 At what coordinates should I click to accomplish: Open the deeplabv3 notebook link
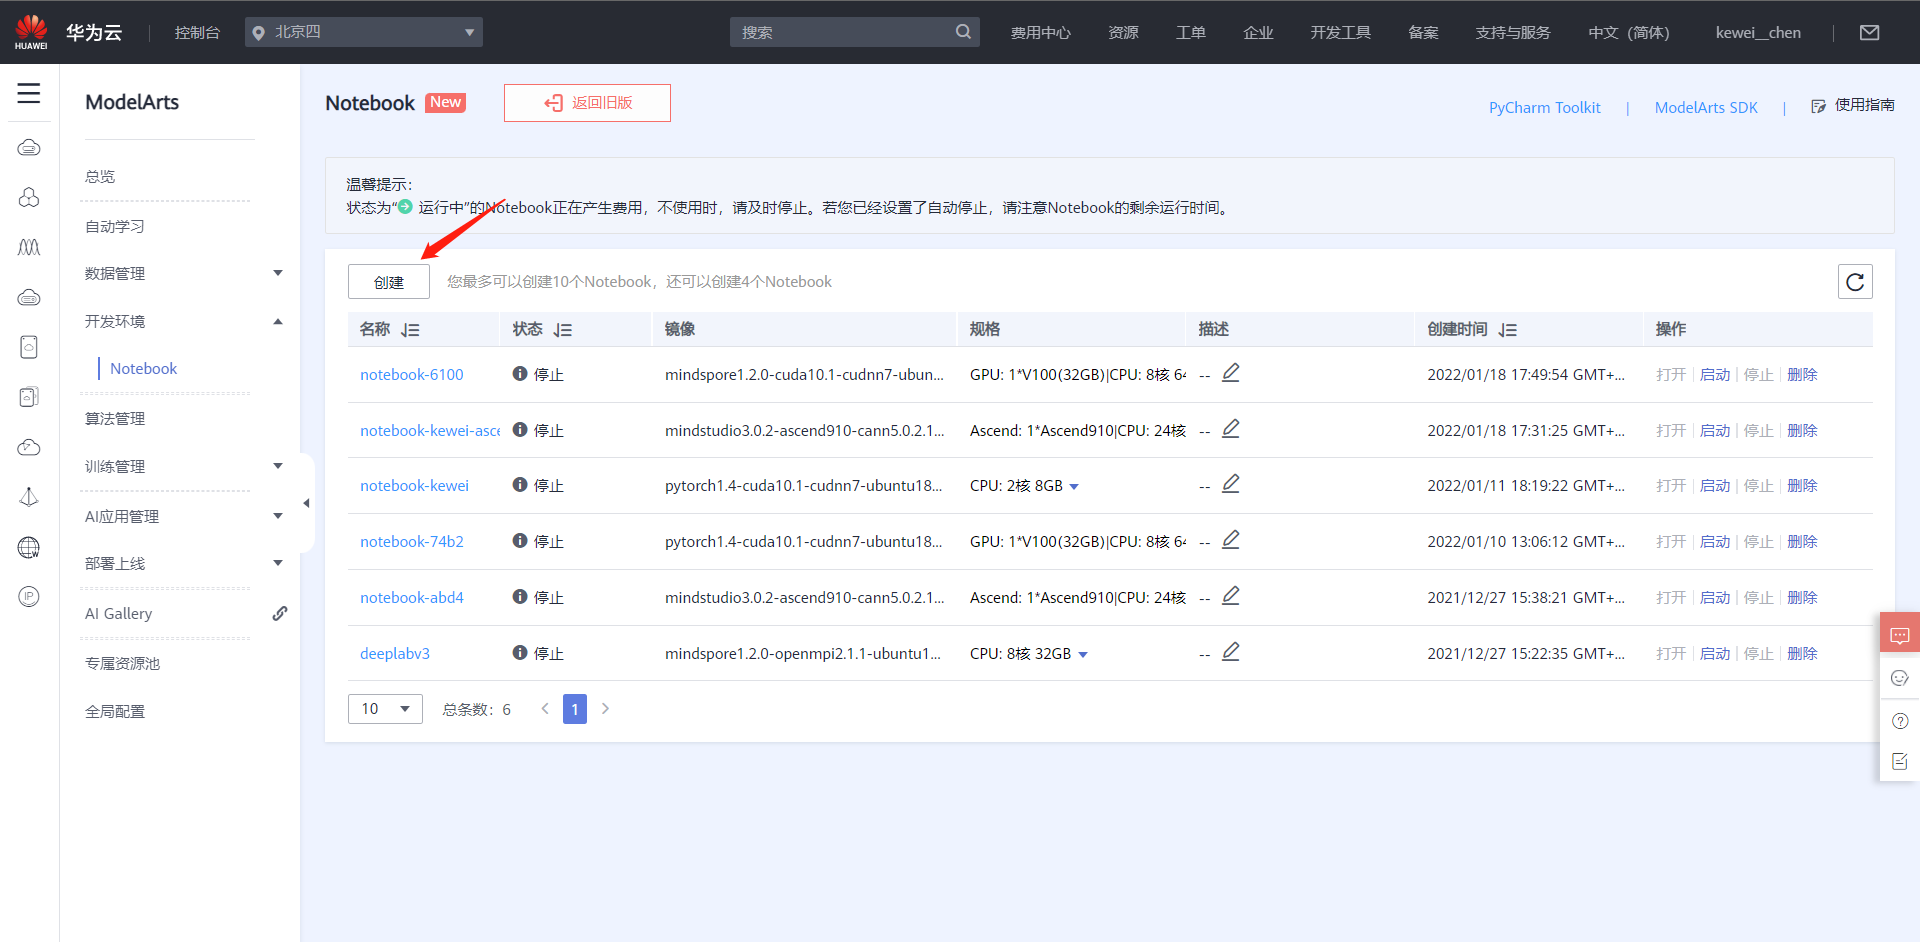click(395, 653)
